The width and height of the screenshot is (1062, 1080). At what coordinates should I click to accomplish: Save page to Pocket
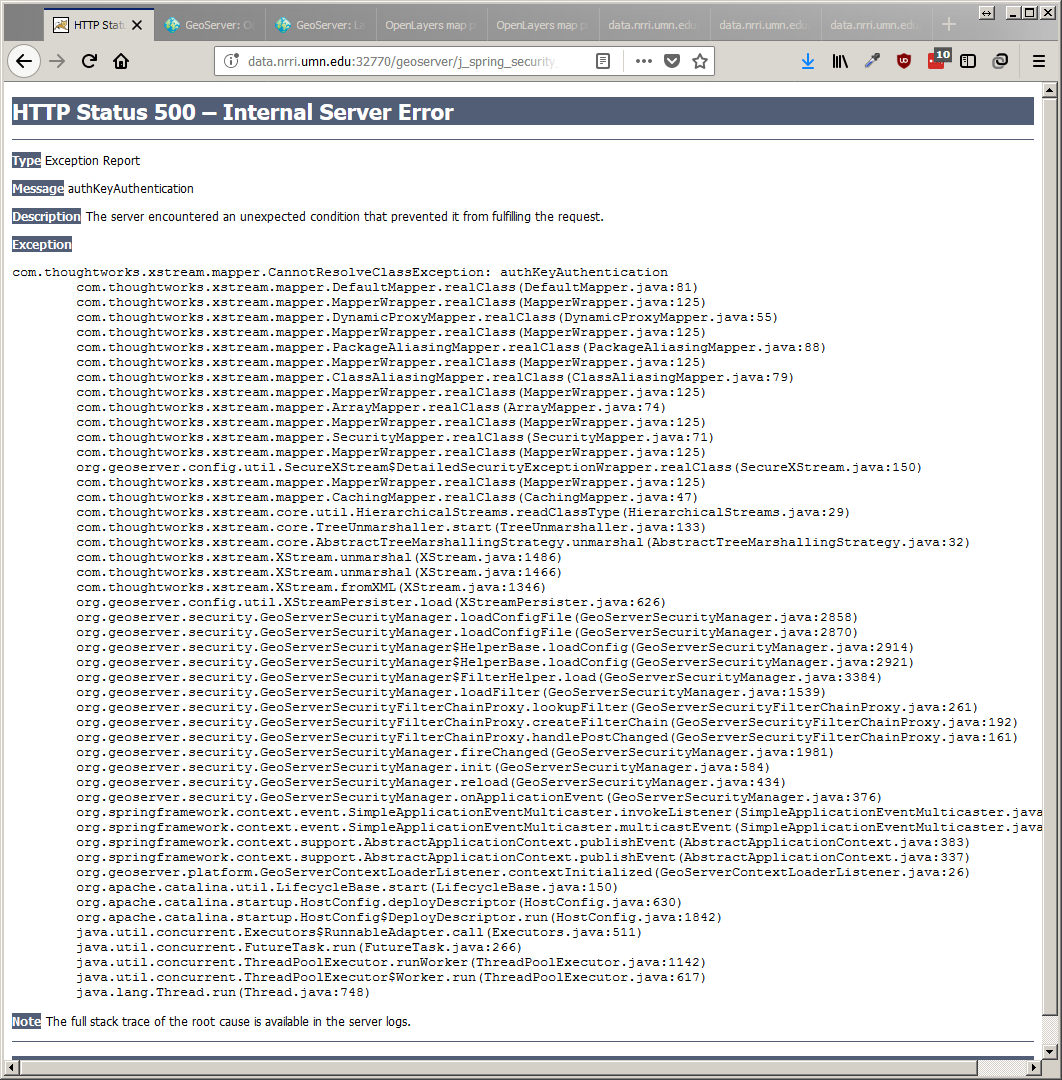[x=672, y=61]
